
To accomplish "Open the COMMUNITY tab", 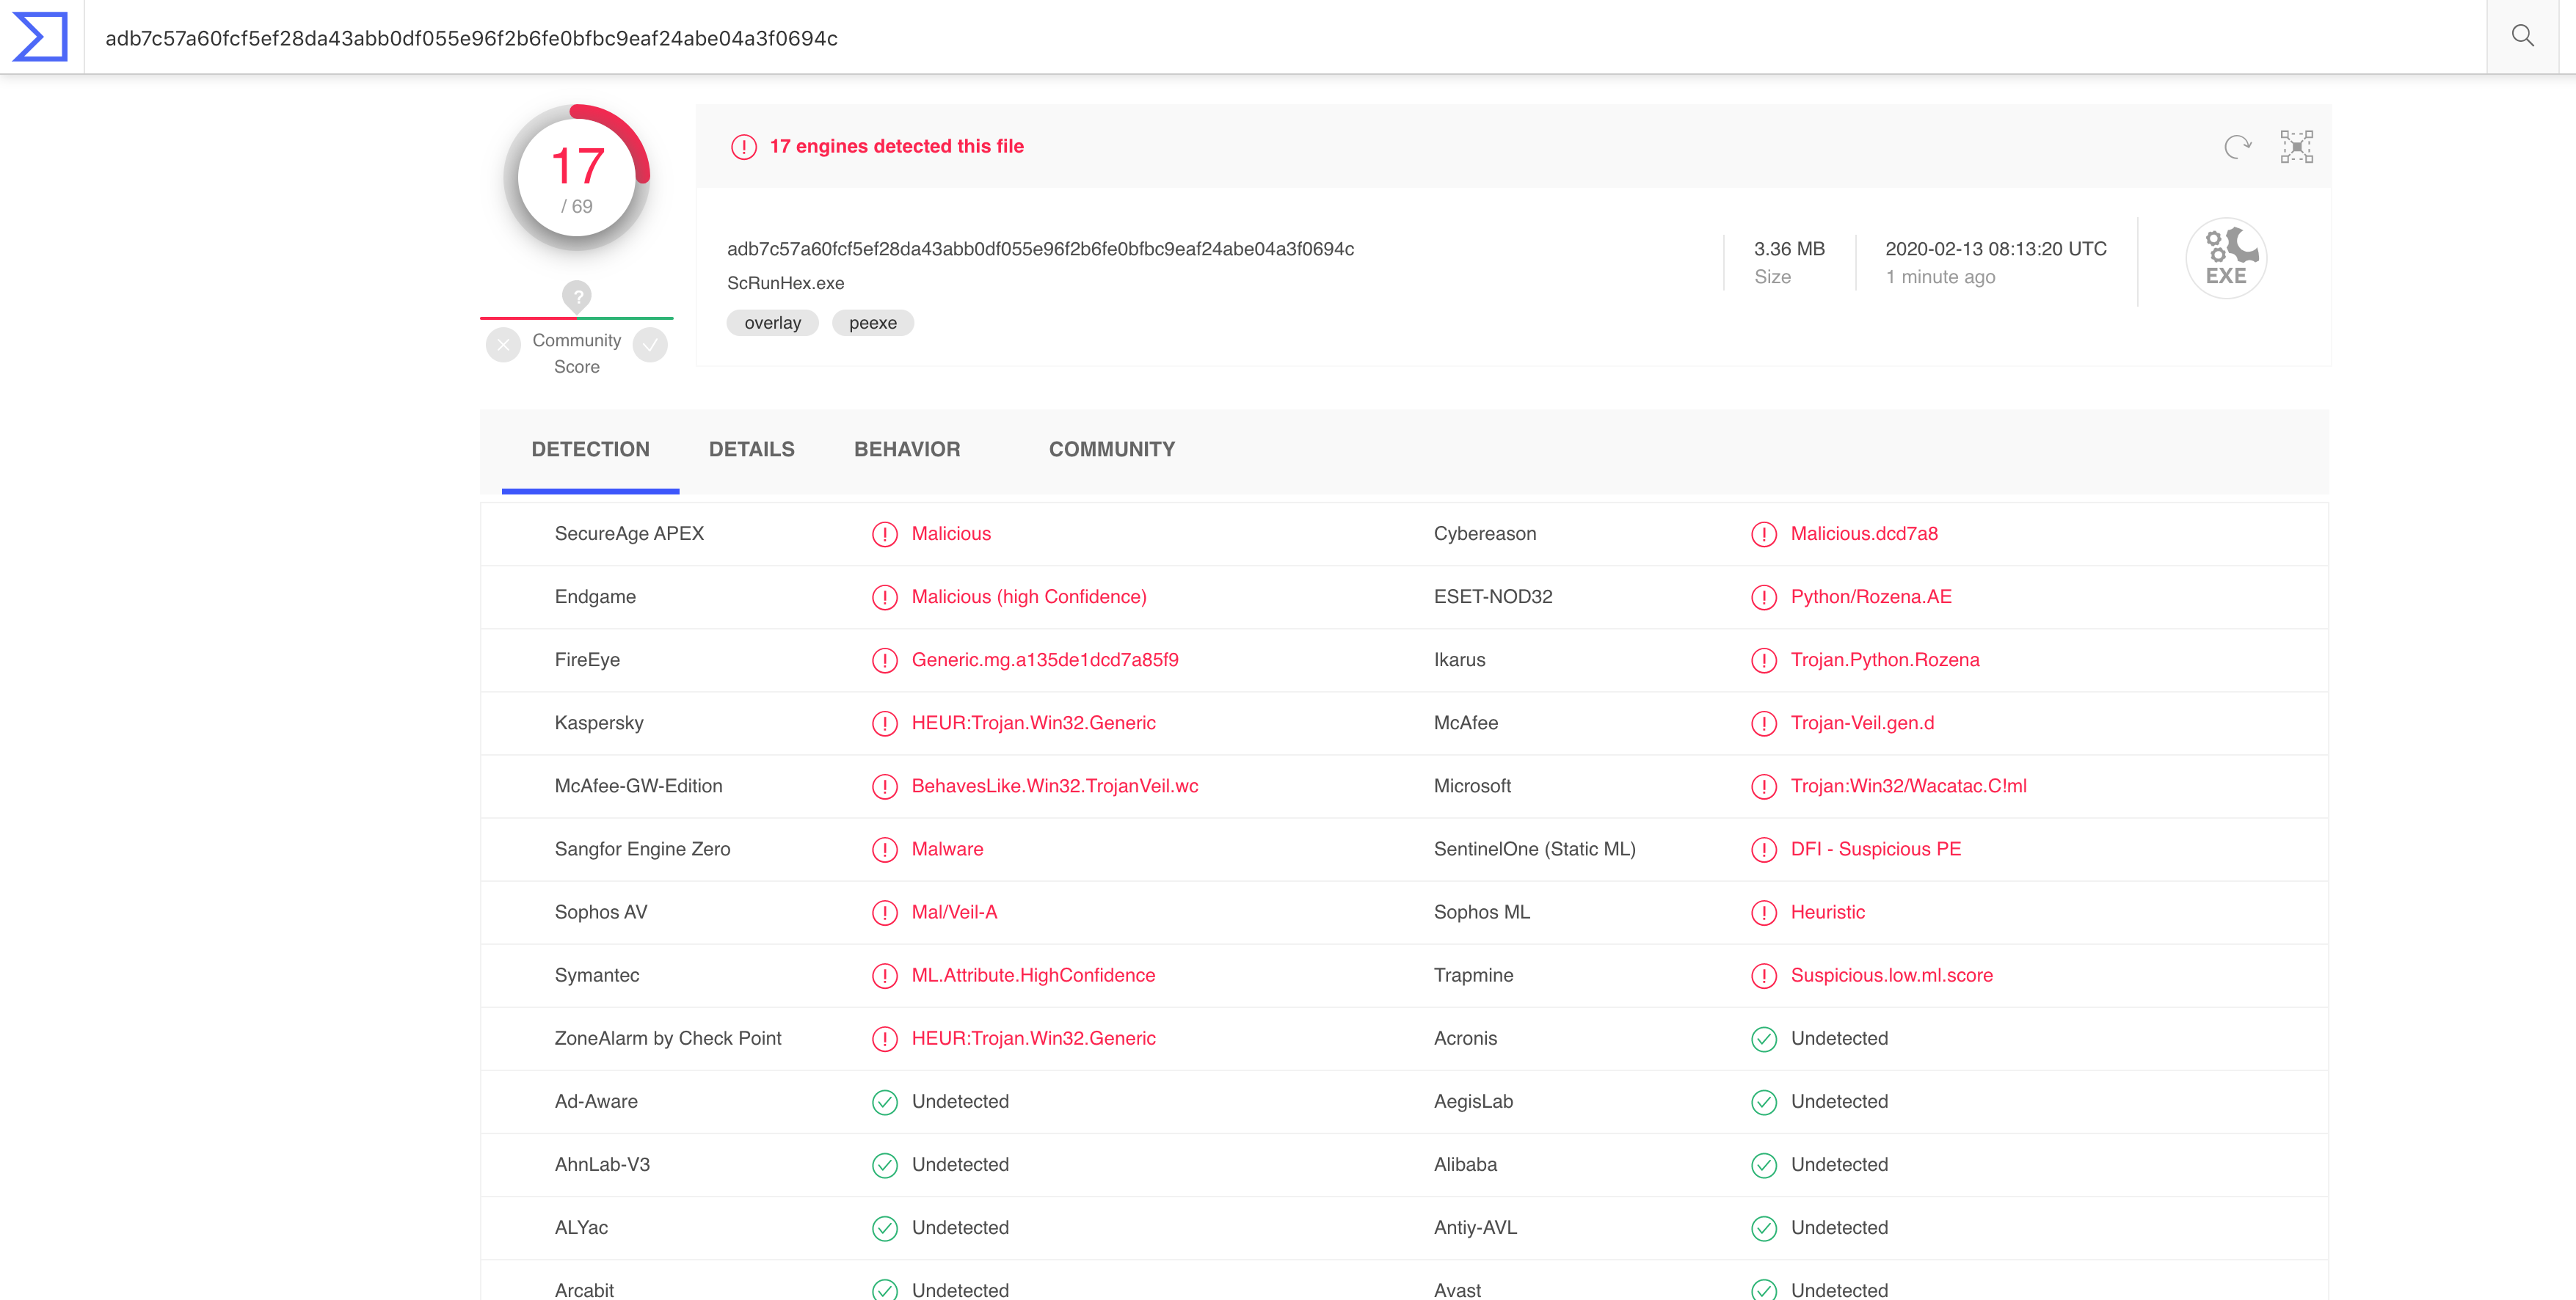I will pos(1112,450).
